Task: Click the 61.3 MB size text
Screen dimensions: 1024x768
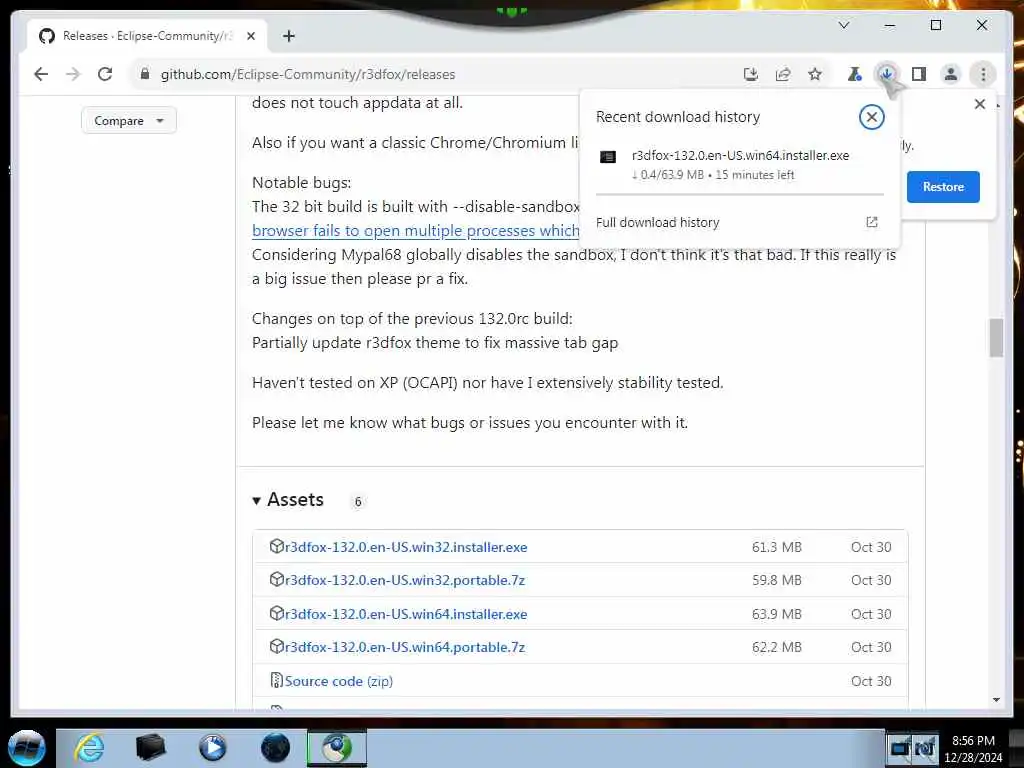Action: pos(776,547)
